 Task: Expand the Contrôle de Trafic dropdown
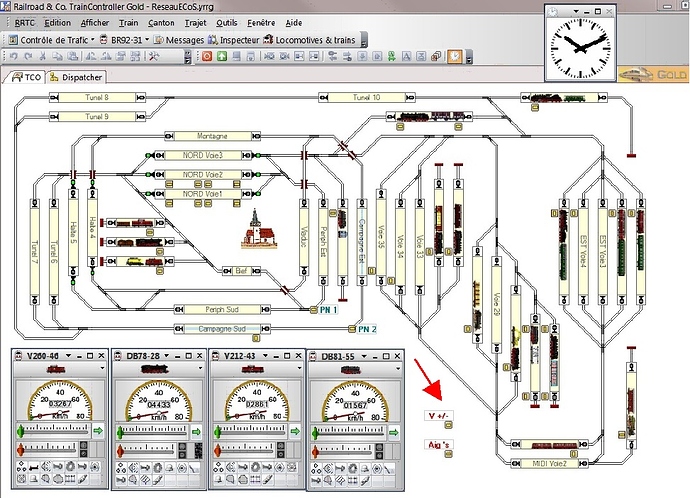click(x=93, y=40)
